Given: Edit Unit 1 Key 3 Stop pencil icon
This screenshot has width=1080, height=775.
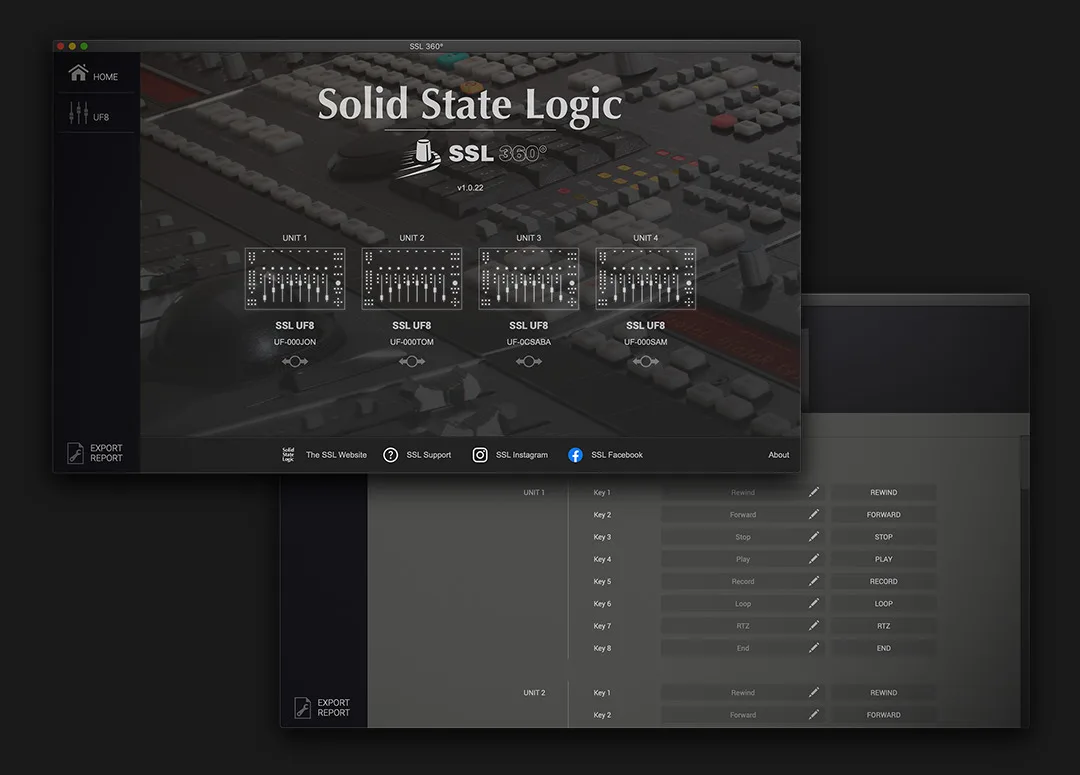Looking at the screenshot, I should [813, 536].
